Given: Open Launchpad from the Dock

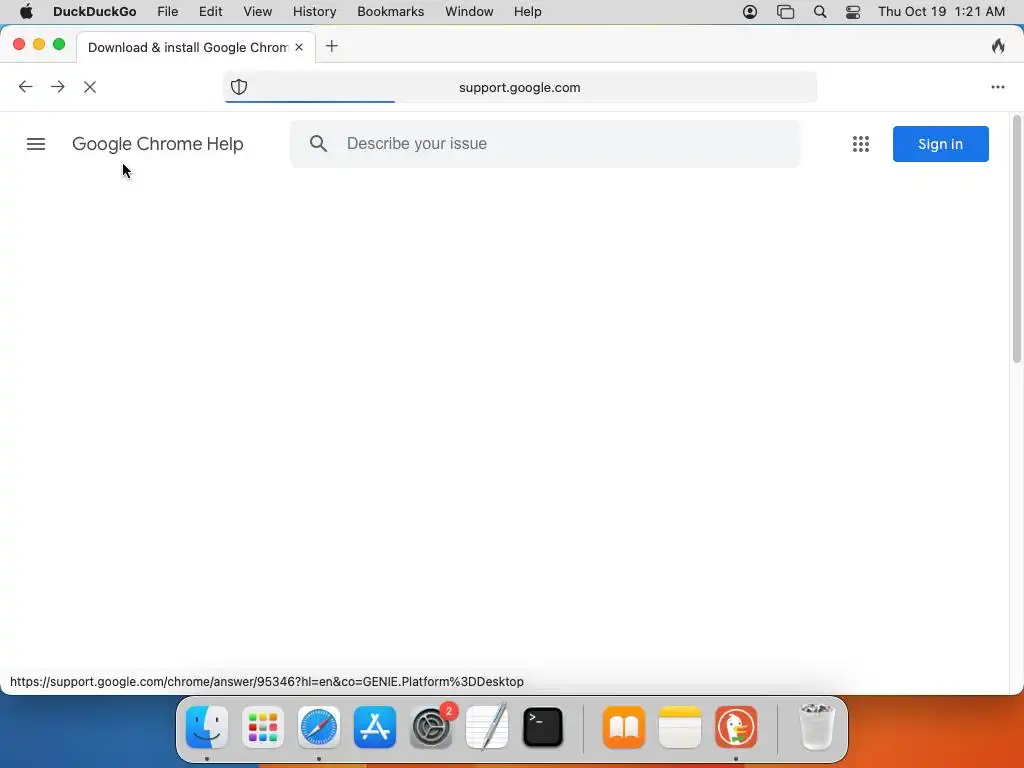Looking at the screenshot, I should 263,727.
